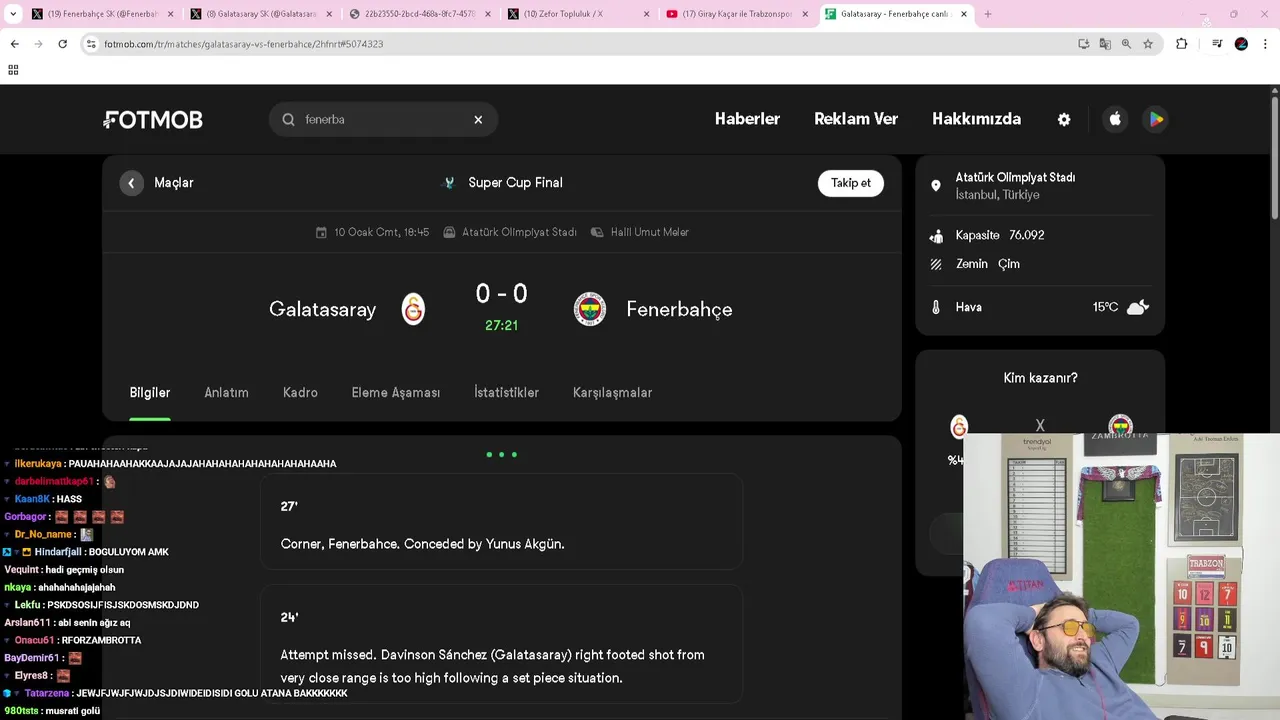Image resolution: width=1280 pixels, height=720 pixels.
Task: Click translate page icon in address bar
Action: [1105, 44]
